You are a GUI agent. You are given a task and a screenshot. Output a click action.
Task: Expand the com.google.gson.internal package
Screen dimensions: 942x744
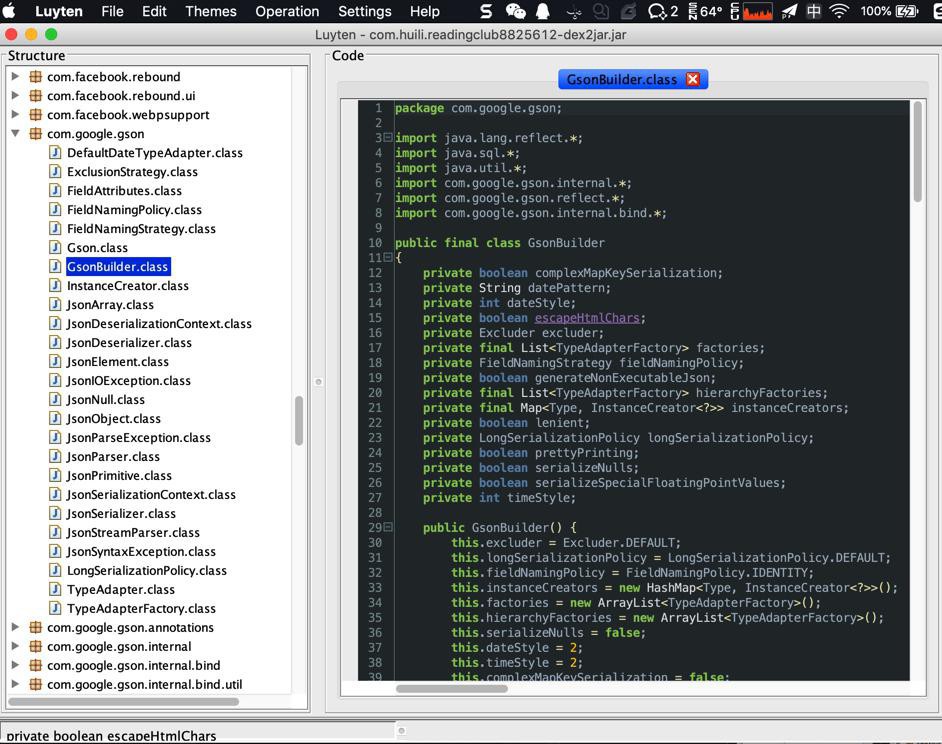pos(16,647)
